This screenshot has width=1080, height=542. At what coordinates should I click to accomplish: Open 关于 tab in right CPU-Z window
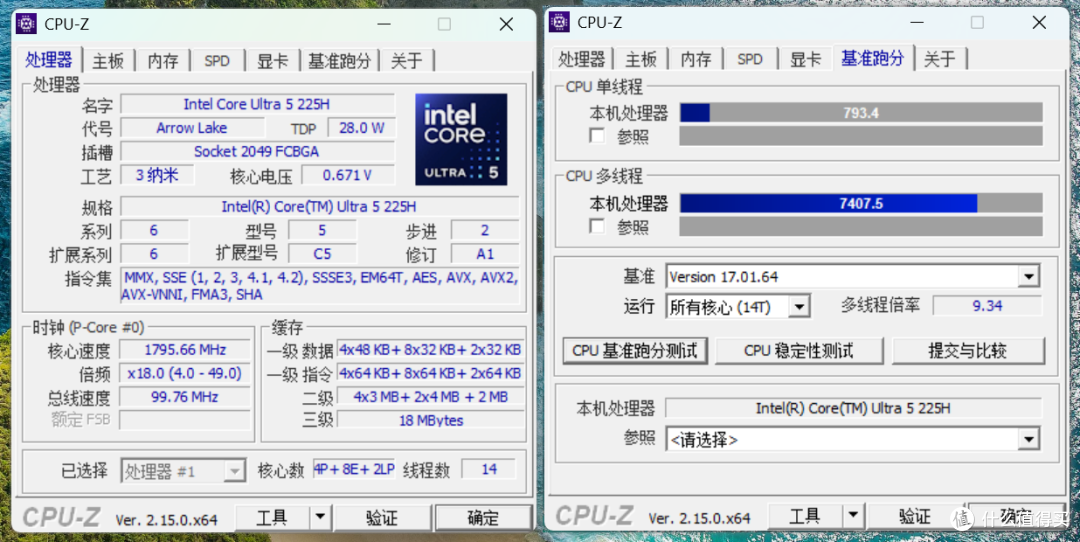[939, 59]
